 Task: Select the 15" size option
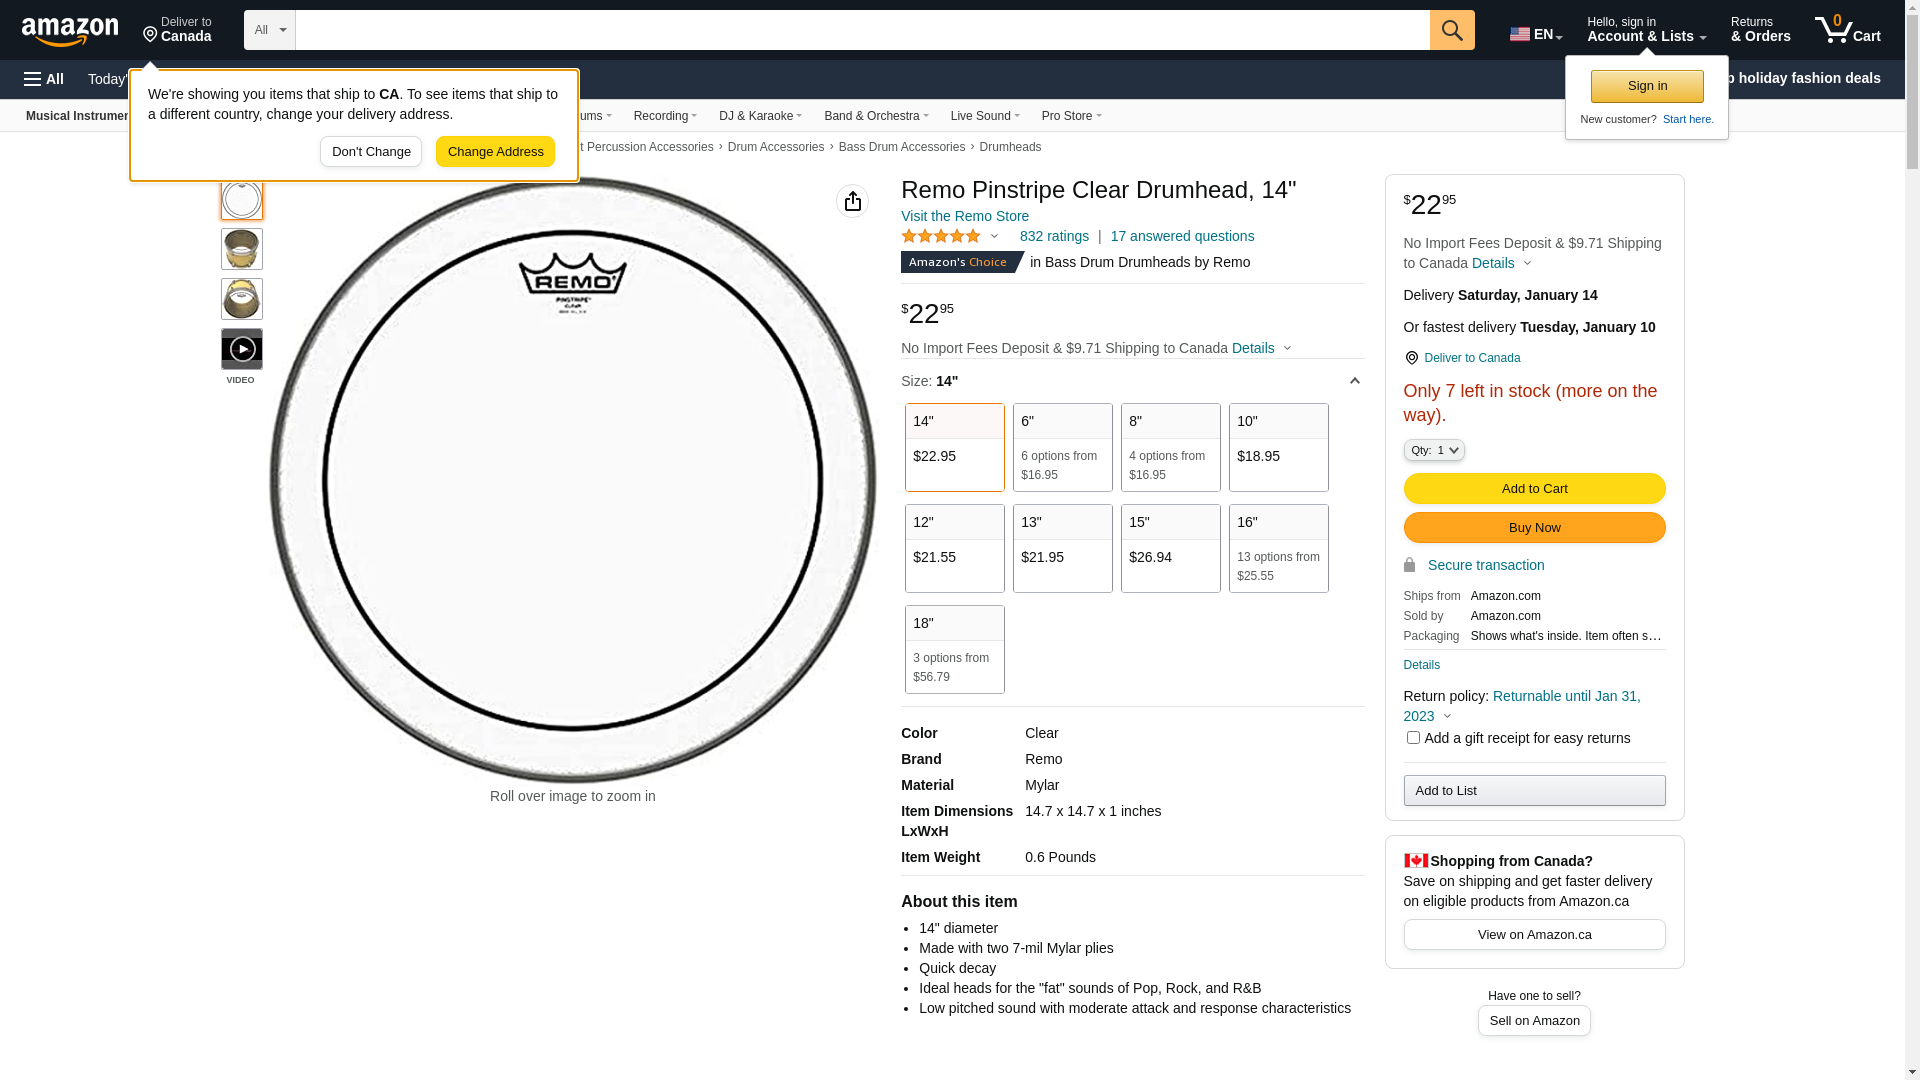[1170, 548]
